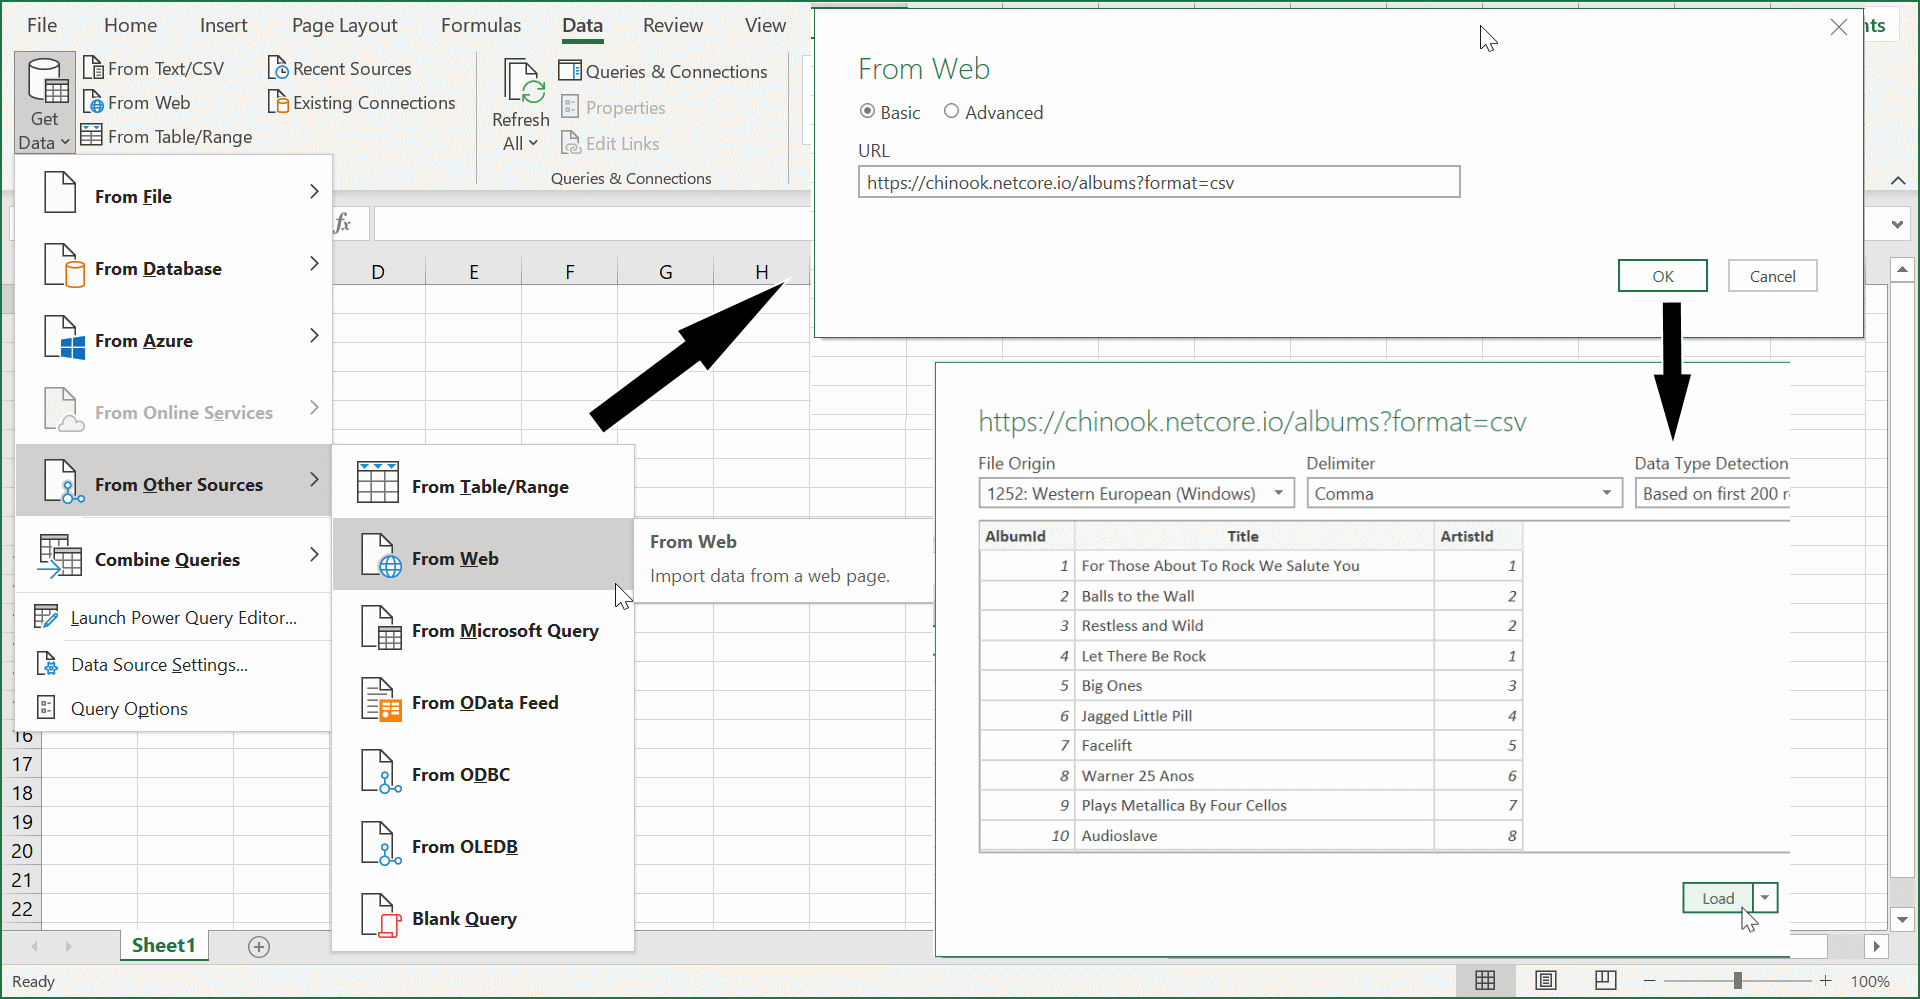Click the URL input field

click(1159, 182)
